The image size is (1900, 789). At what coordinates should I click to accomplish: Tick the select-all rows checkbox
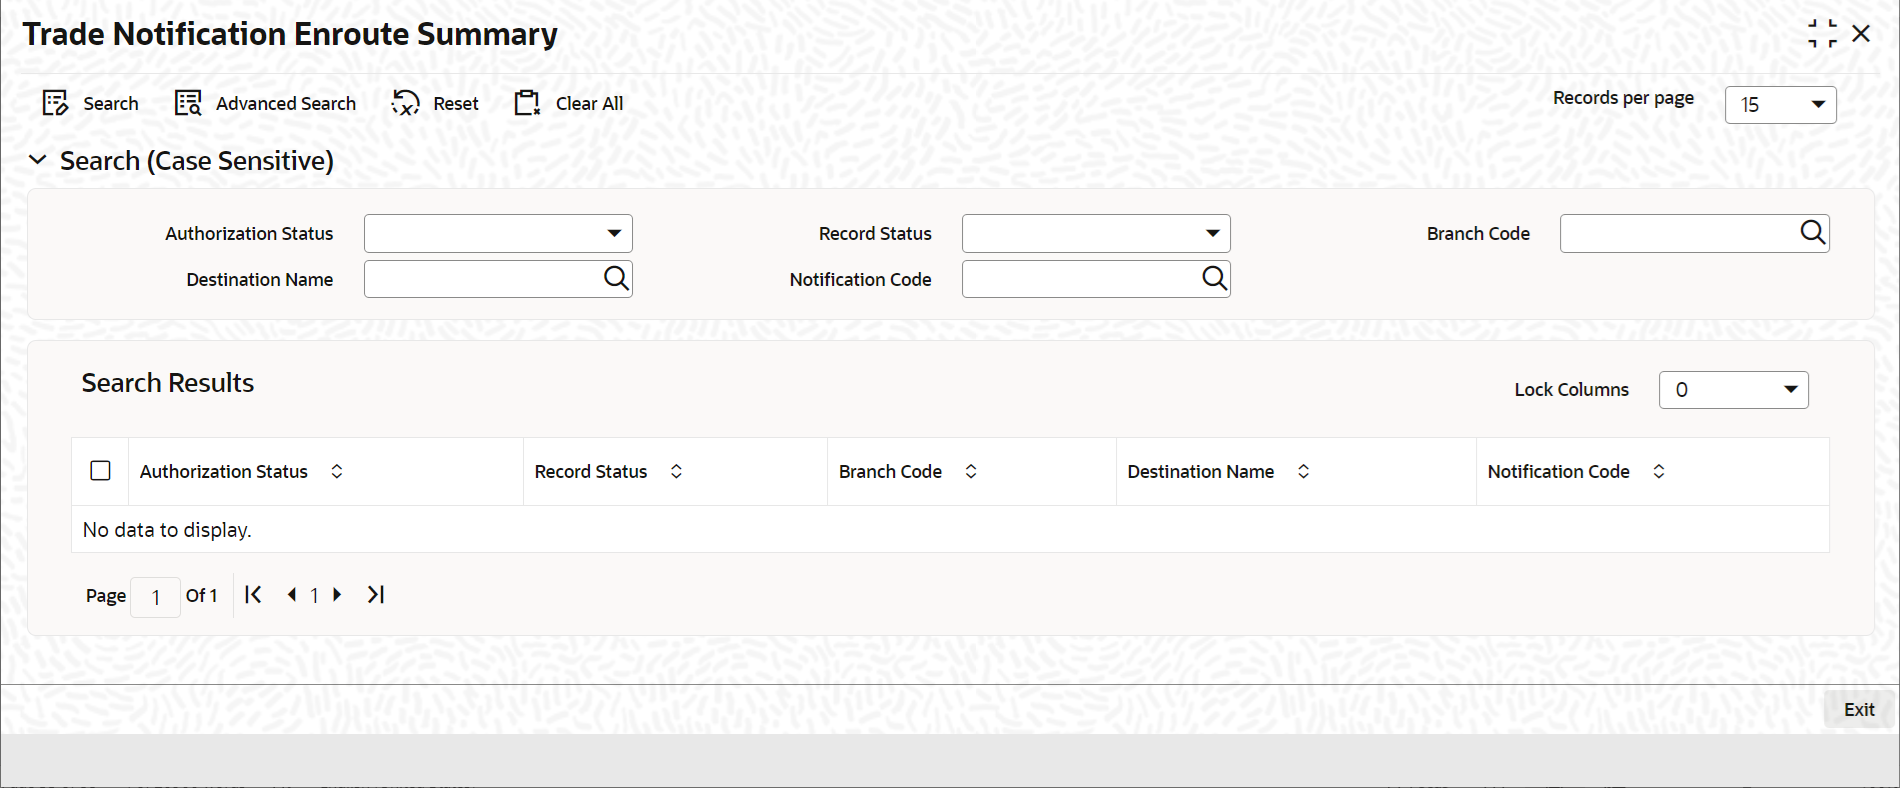tap(100, 471)
